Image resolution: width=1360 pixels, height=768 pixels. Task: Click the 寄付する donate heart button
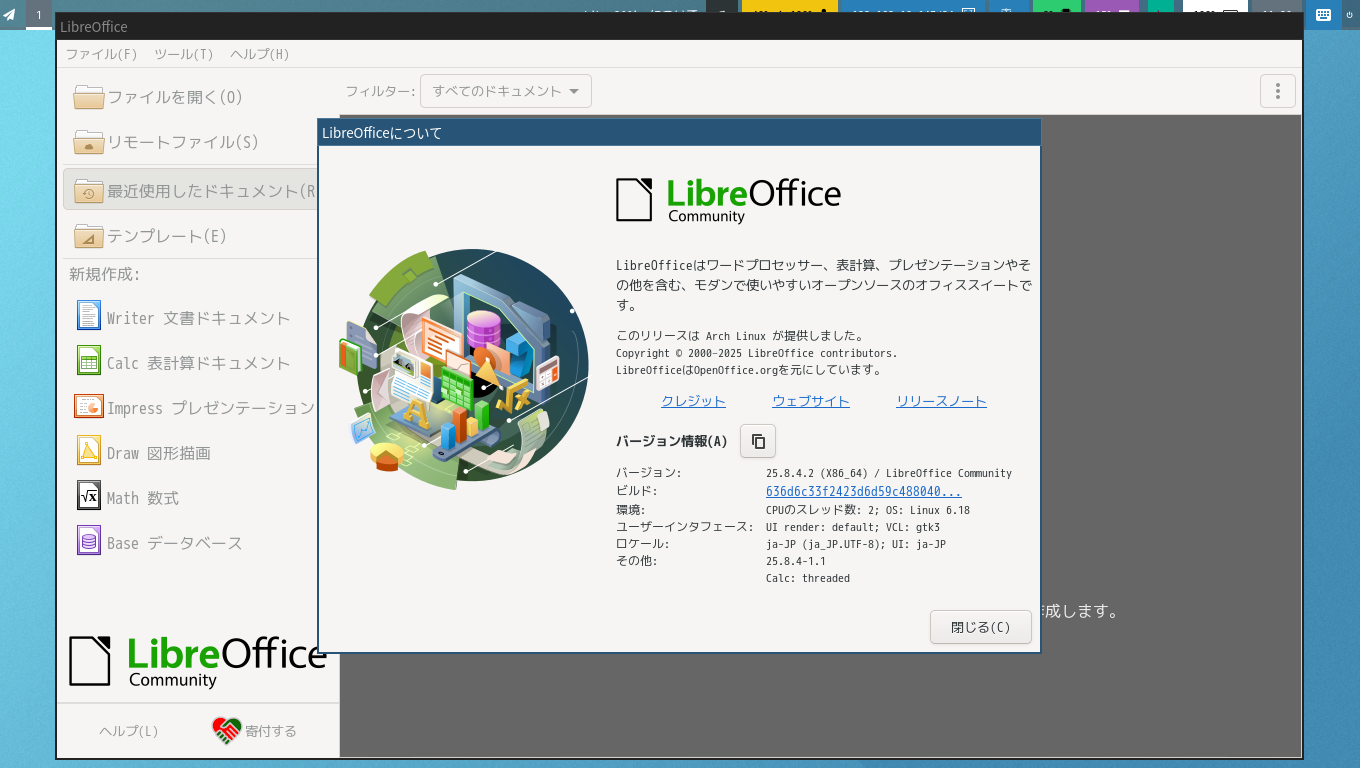[x=254, y=731]
